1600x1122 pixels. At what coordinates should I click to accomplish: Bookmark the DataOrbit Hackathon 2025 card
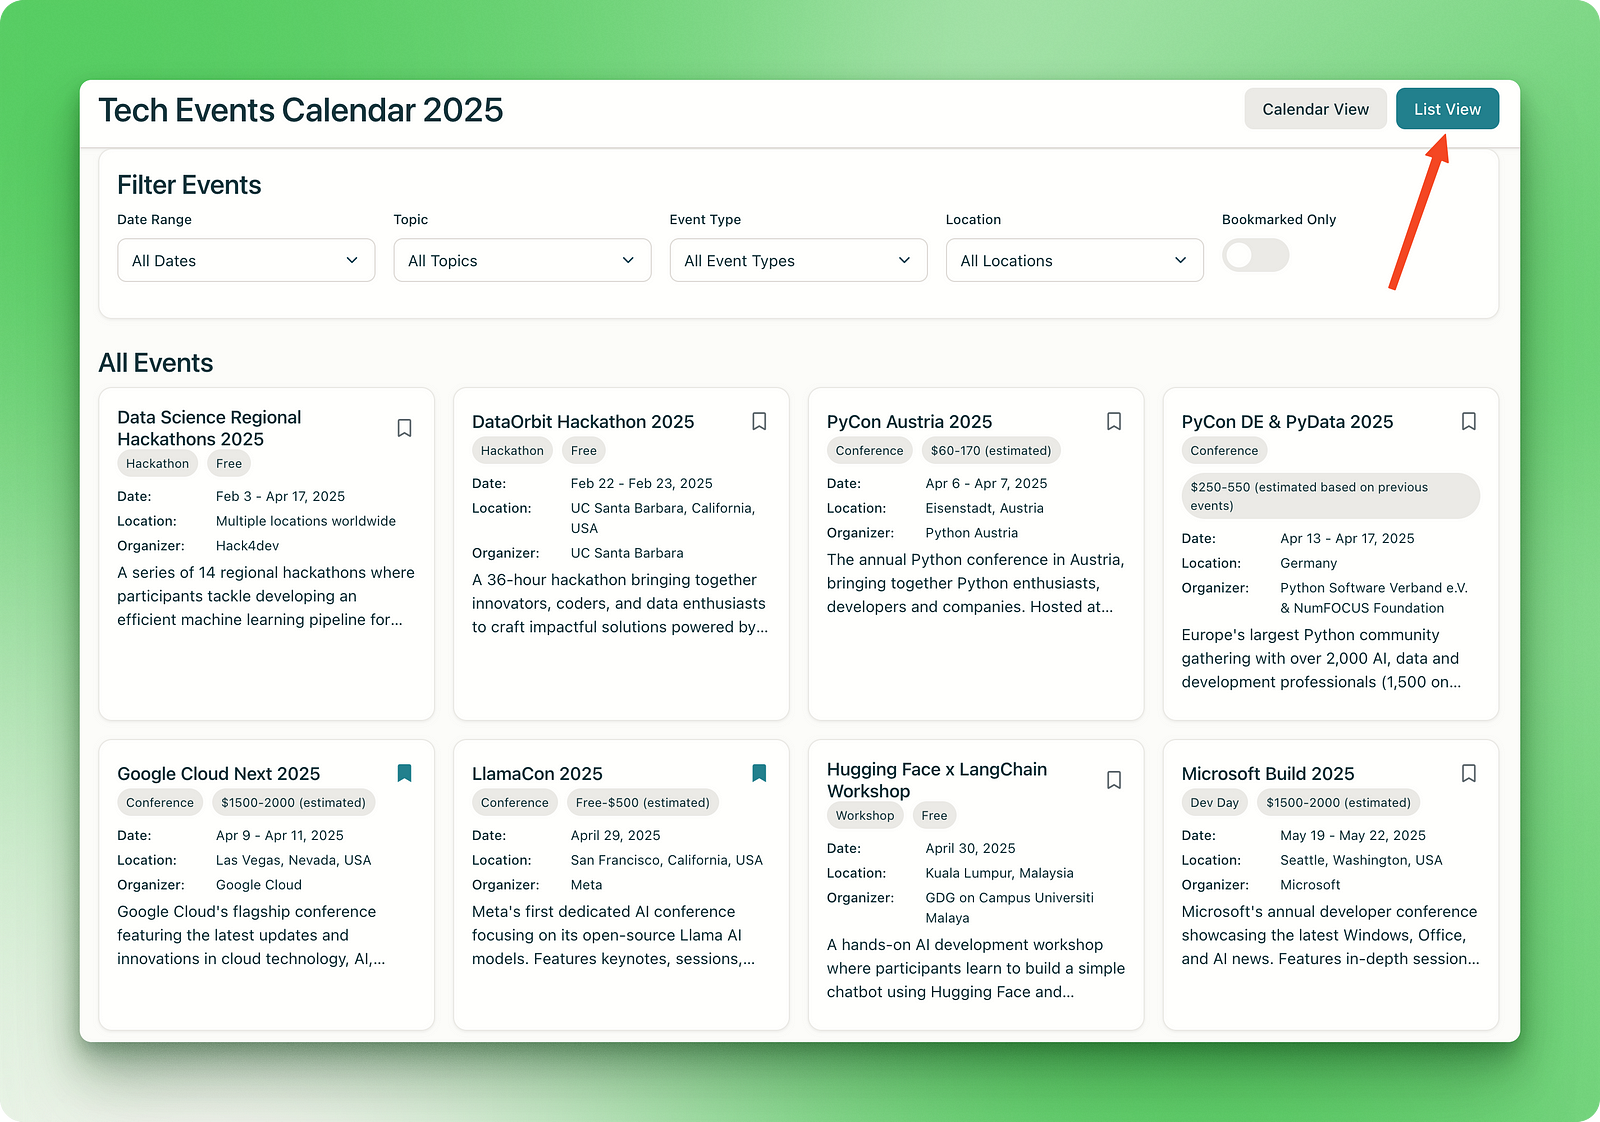(x=759, y=421)
